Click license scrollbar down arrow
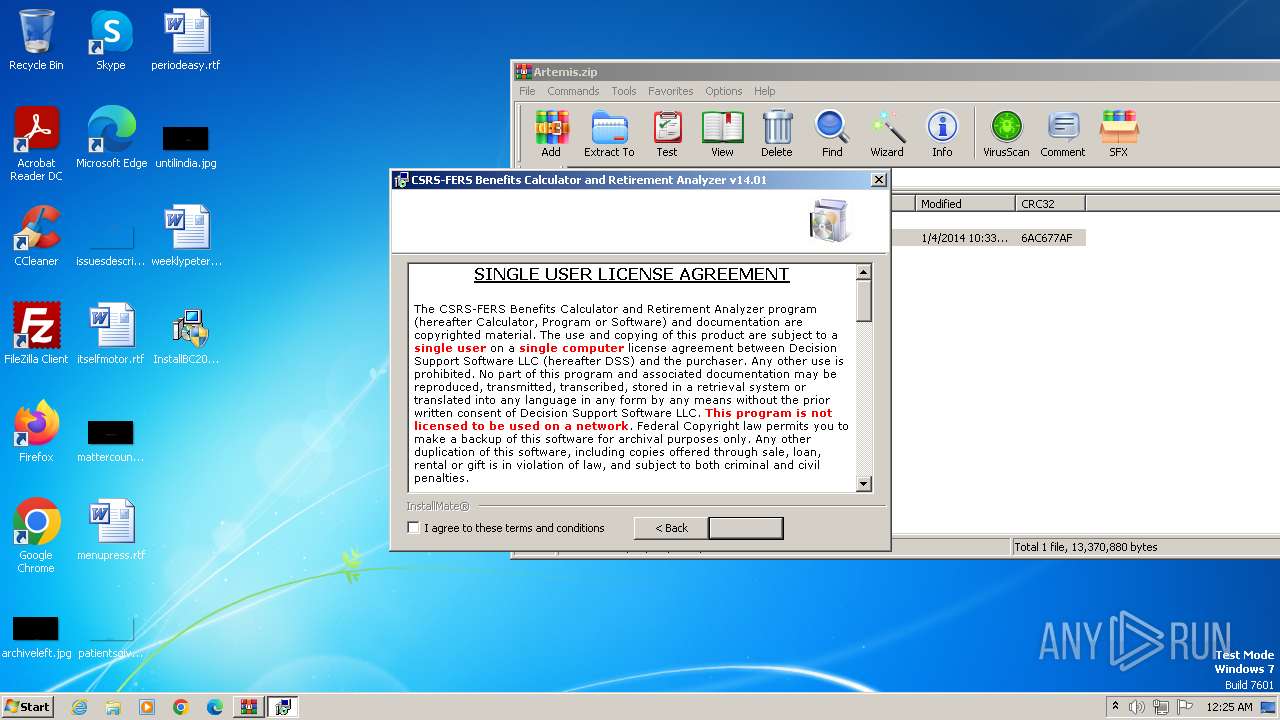Viewport: 1280px width, 720px height. pyautogui.click(x=864, y=484)
